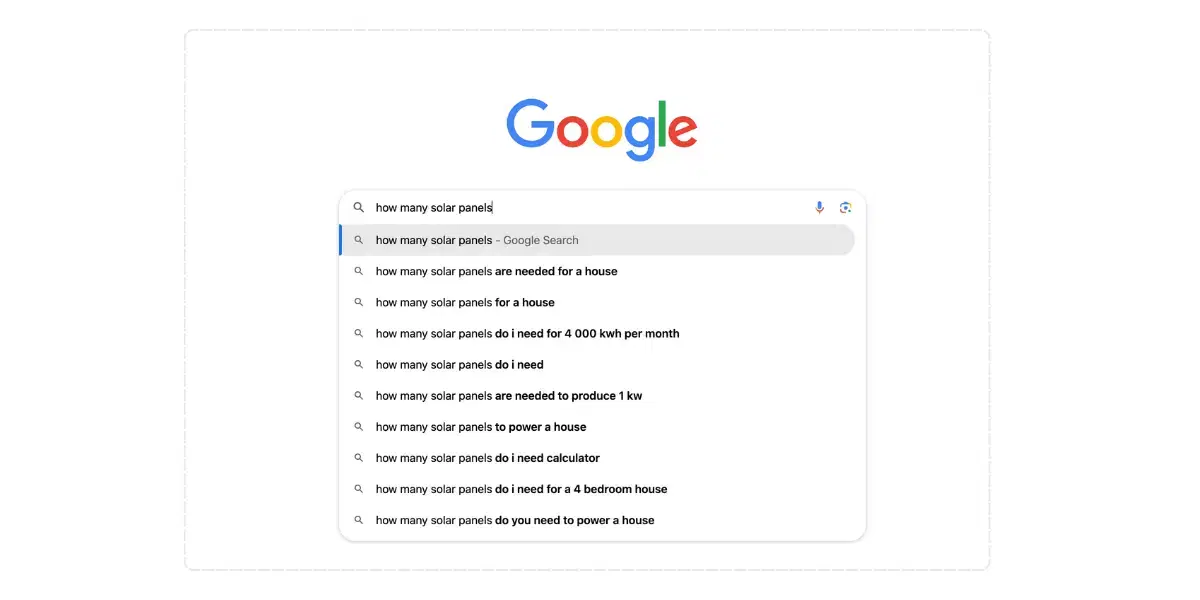Viewport: 1200px width, 600px height.
Task: Start voice search with the microphone icon
Action: tap(819, 207)
